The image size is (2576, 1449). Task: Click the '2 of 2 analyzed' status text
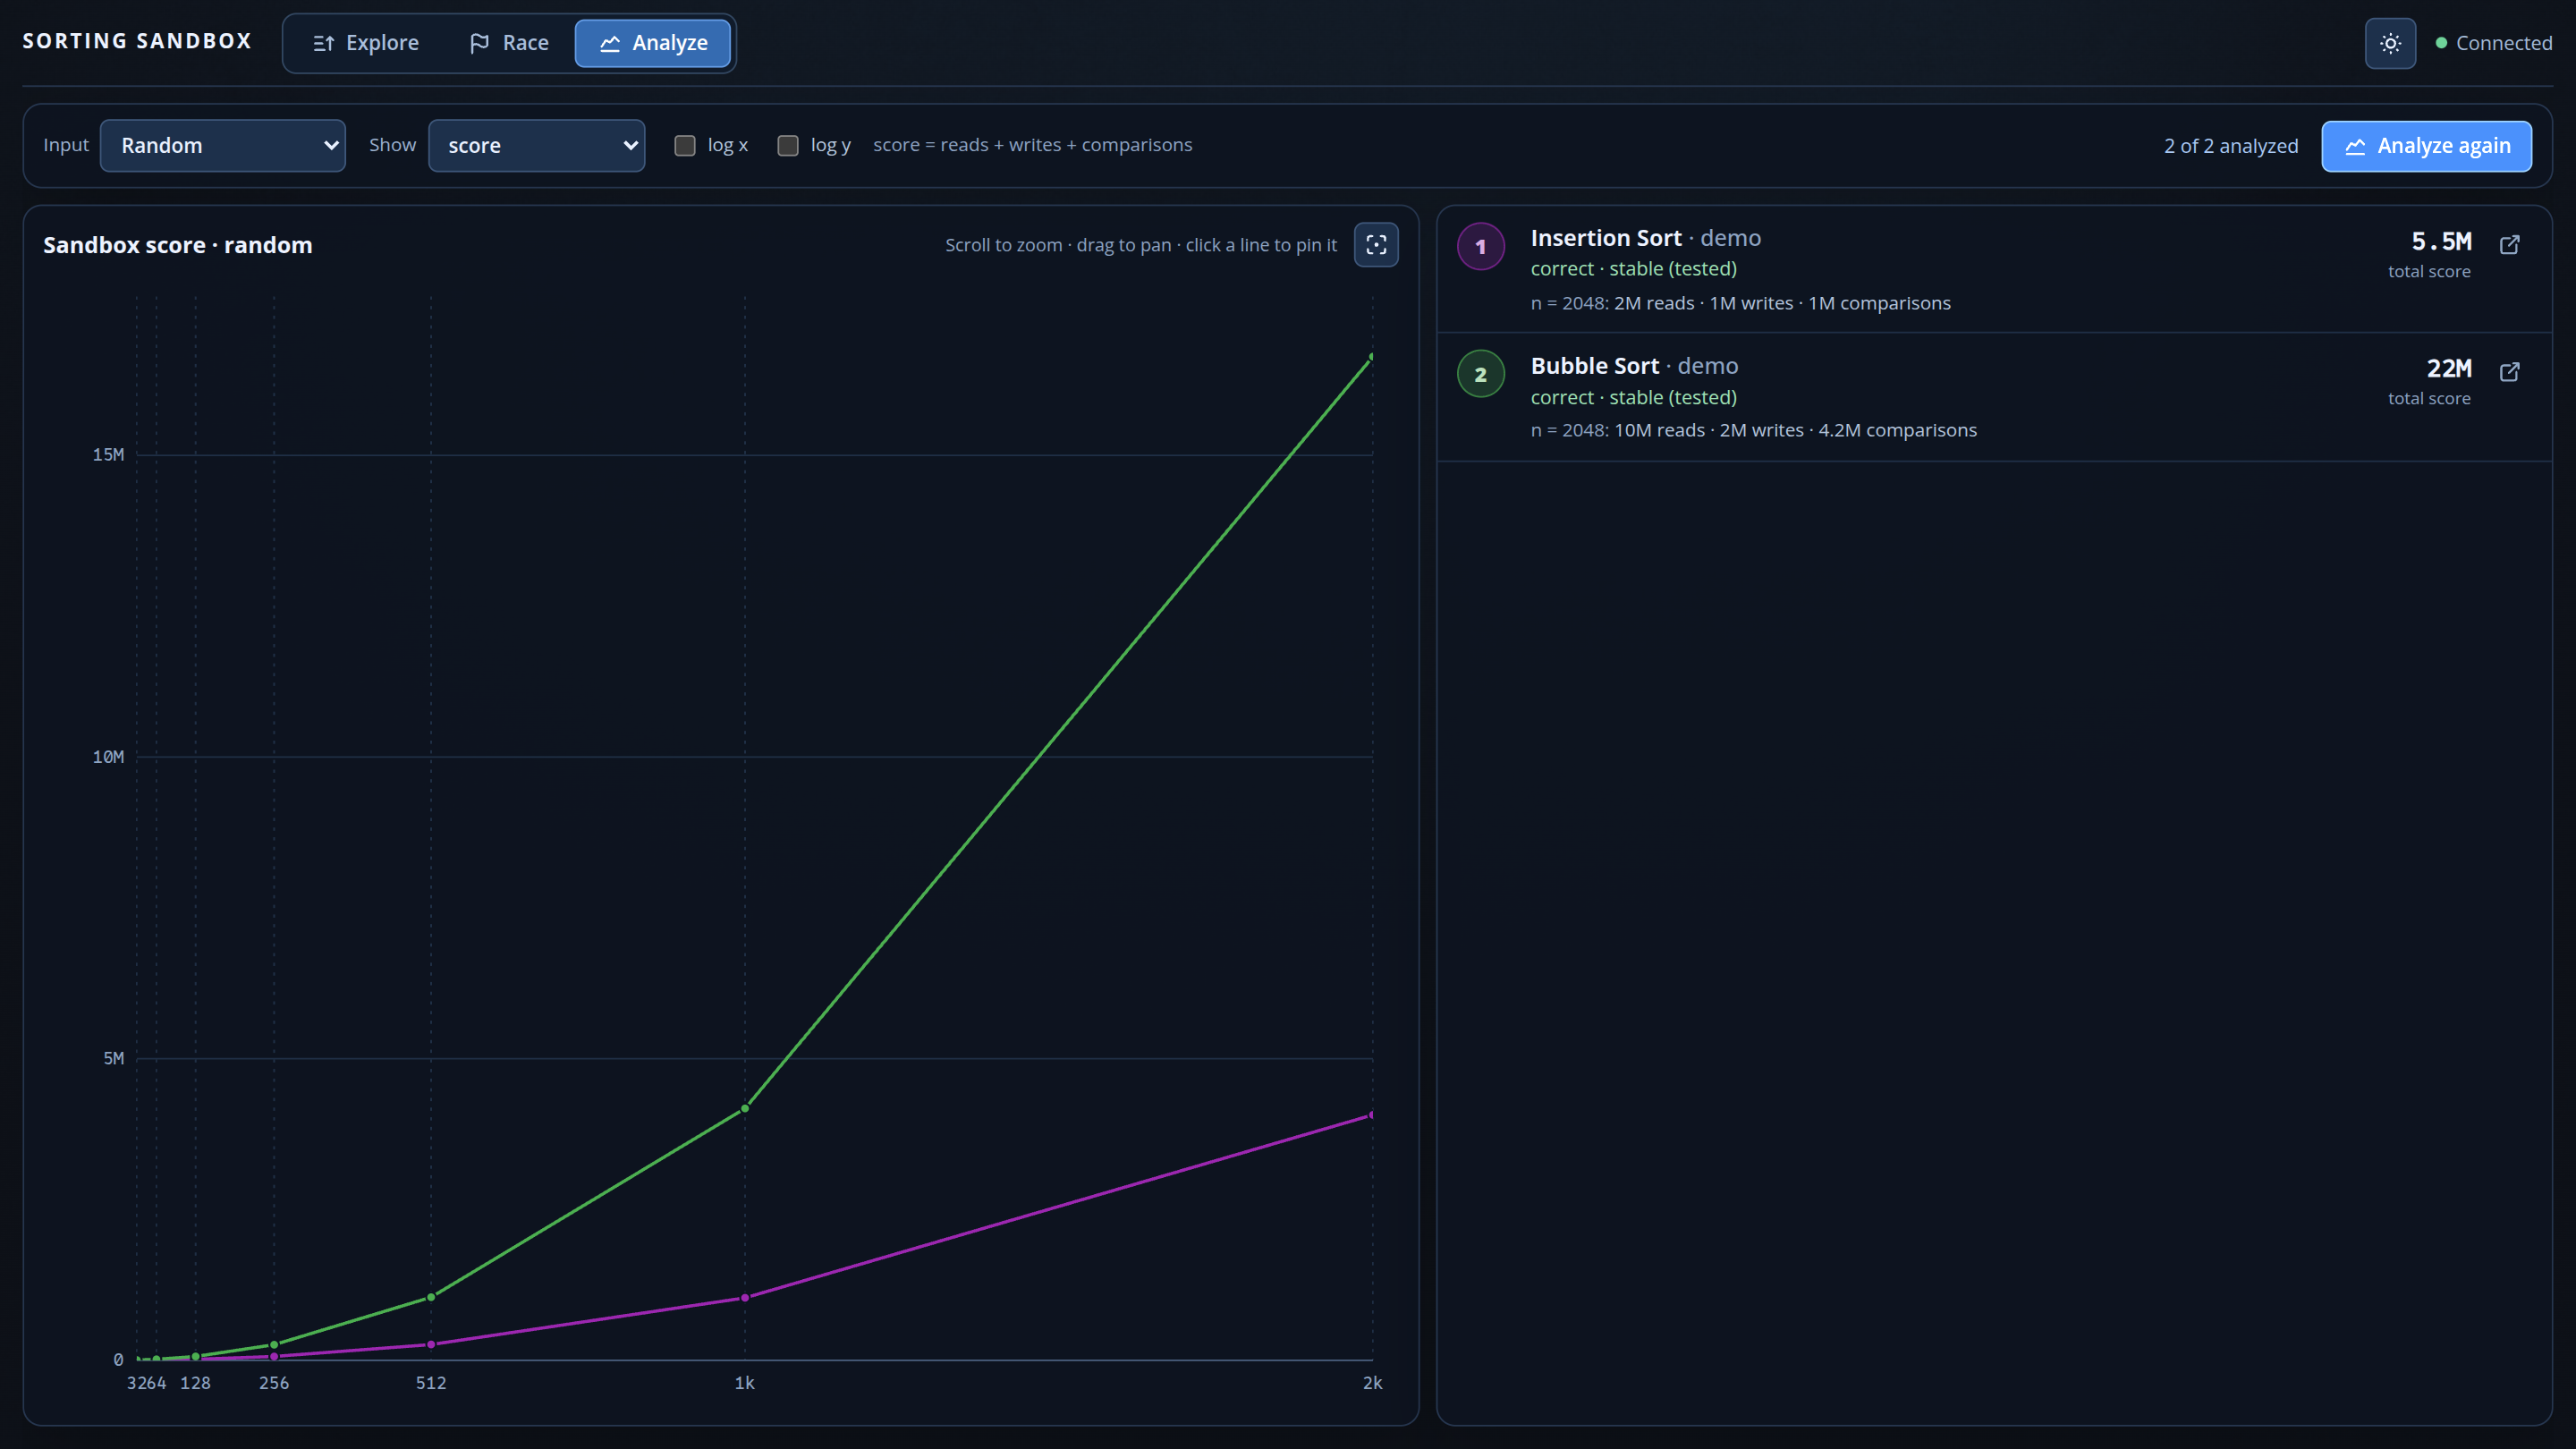[x=2231, y=146]
